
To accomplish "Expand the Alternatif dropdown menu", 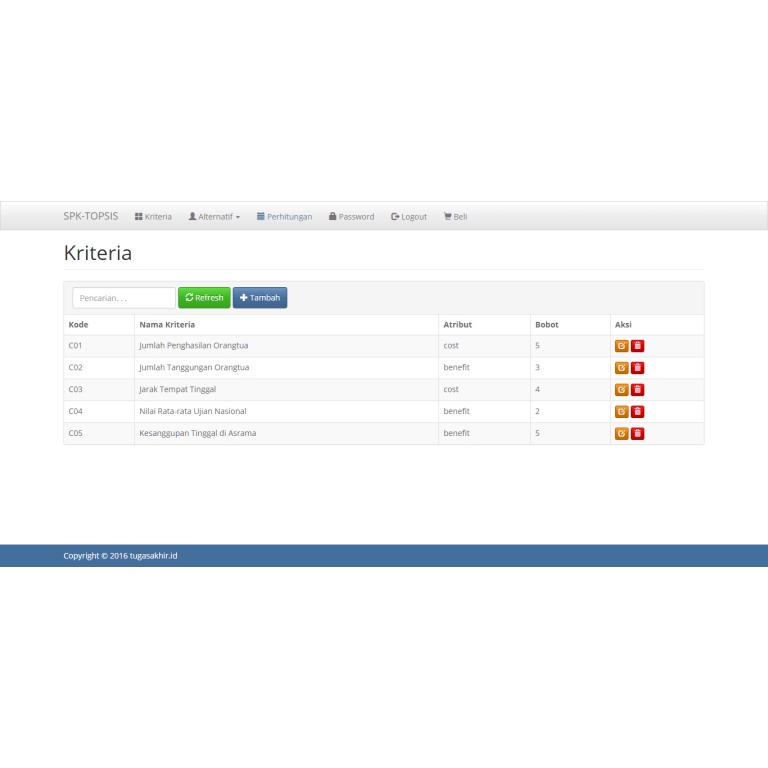I will [x=215, y=216].
